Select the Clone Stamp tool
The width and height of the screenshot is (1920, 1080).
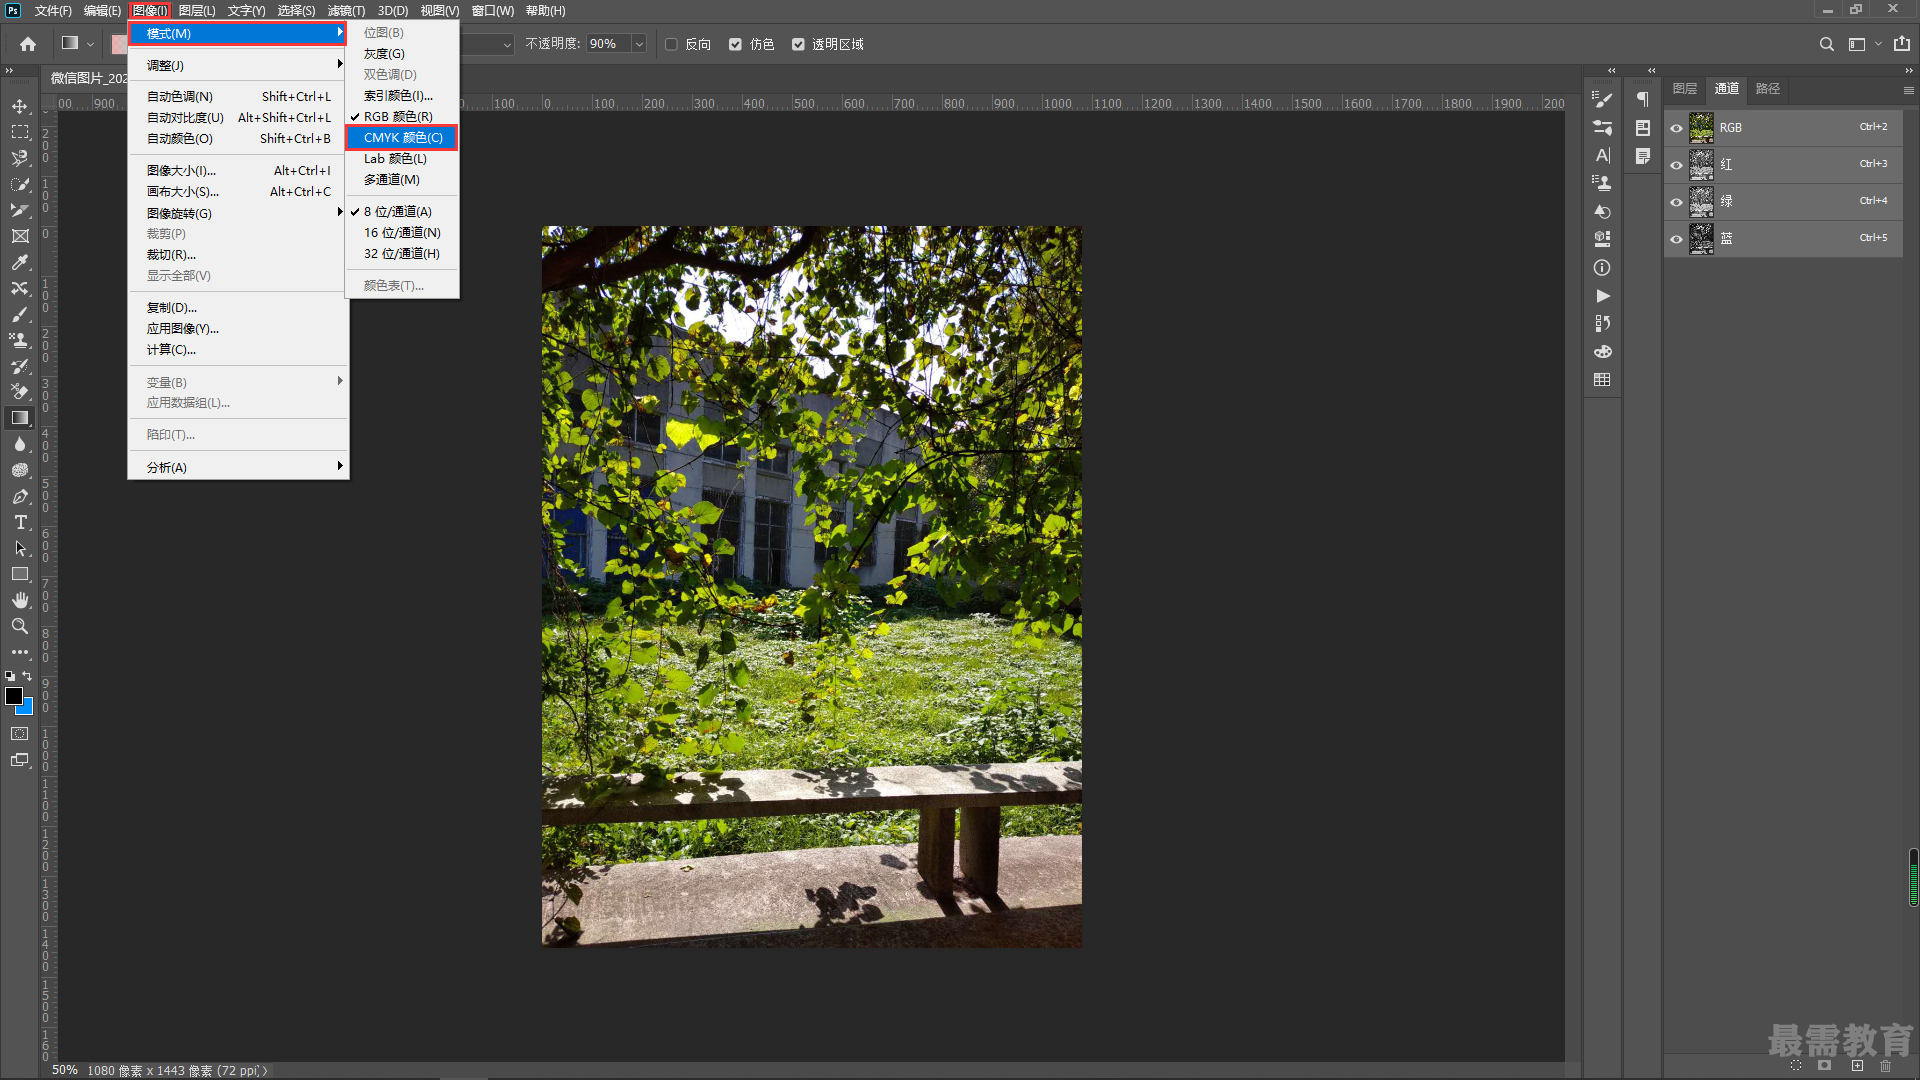click(20, 340)
